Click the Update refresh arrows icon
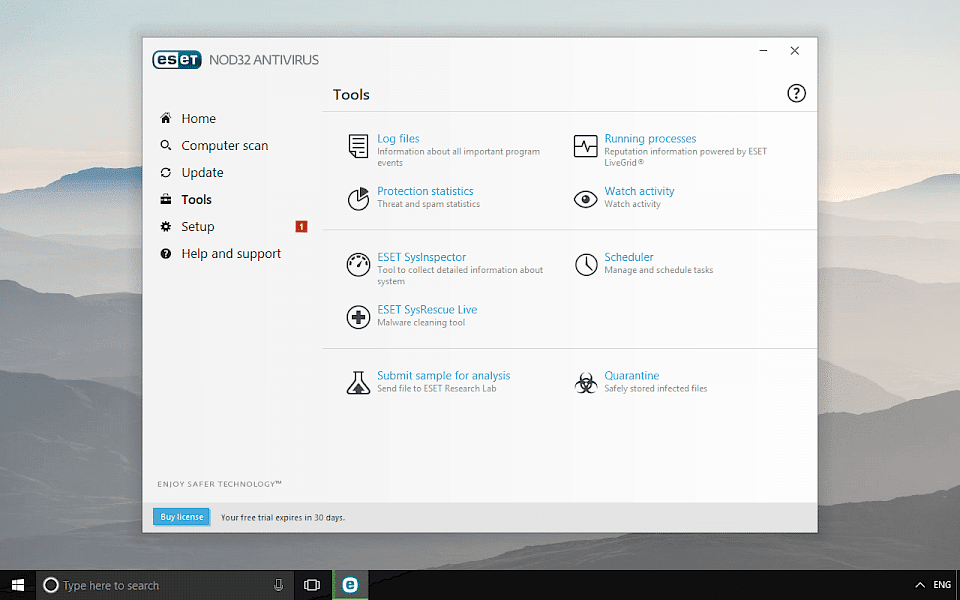 click(165, 172)
